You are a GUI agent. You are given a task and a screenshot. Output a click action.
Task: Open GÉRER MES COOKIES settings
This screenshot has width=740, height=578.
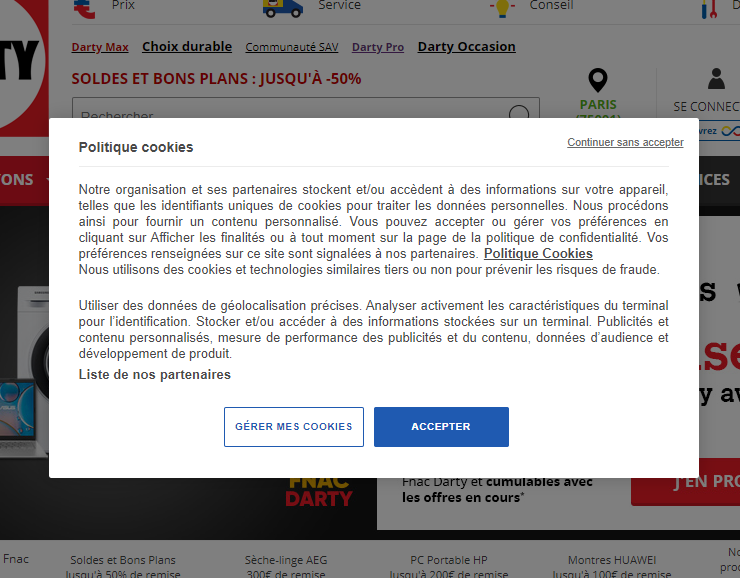[x=294, y=427]
